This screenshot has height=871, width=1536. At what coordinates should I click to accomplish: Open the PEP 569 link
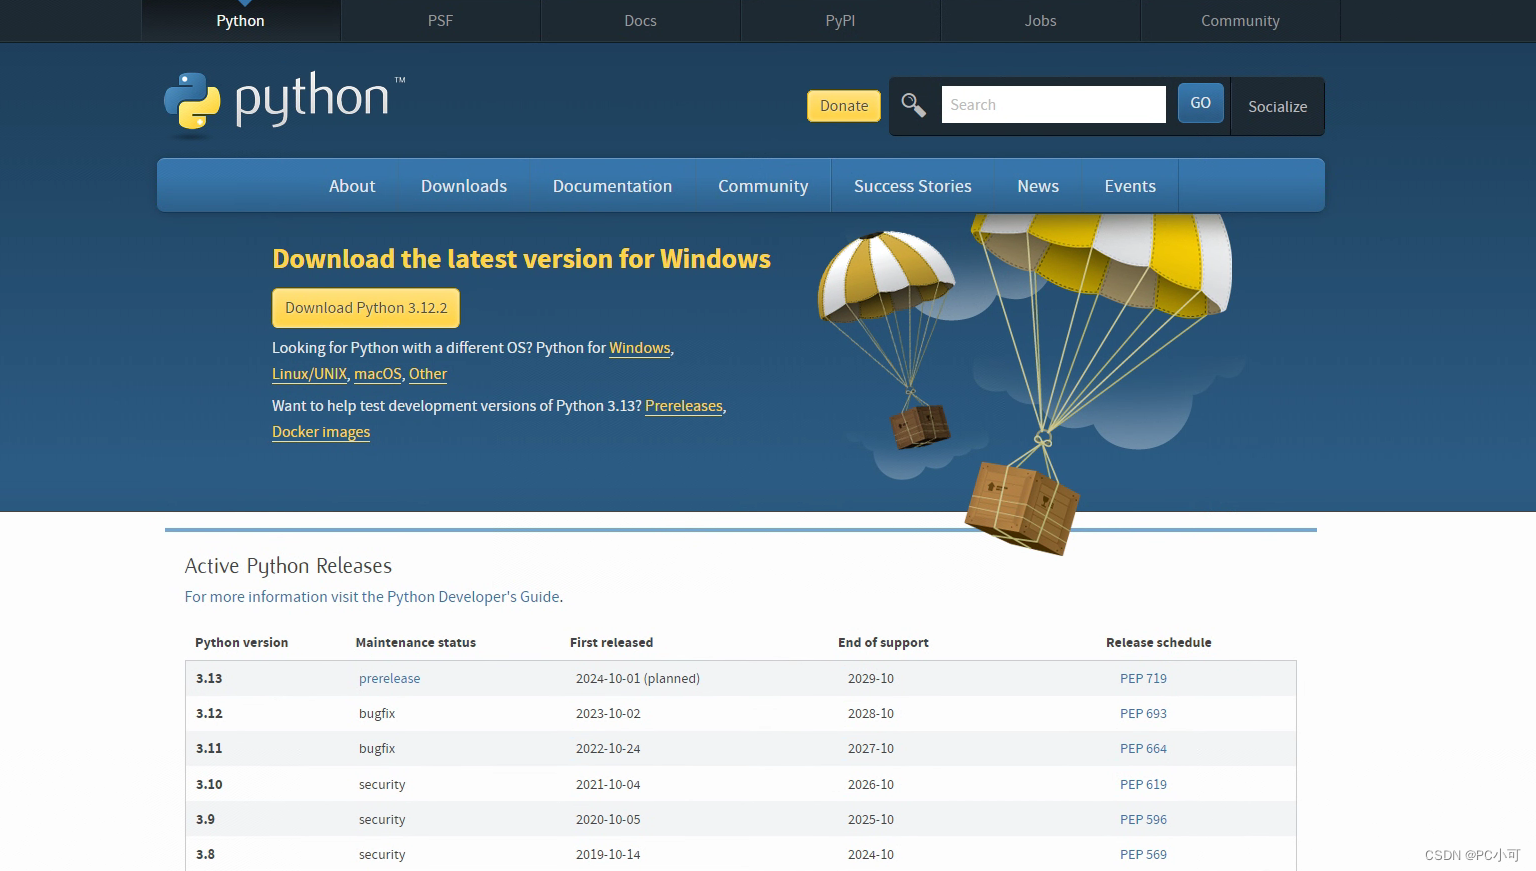[x=1143, y=854]
